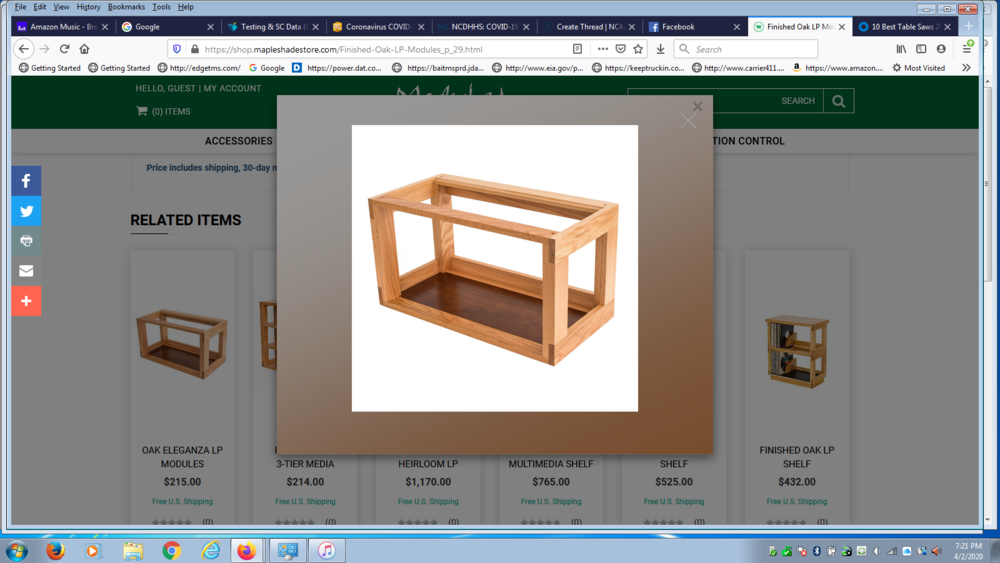Screen dimensions: 1000x563
Task: Open more share options plus icon
Action: click(26, 301)
